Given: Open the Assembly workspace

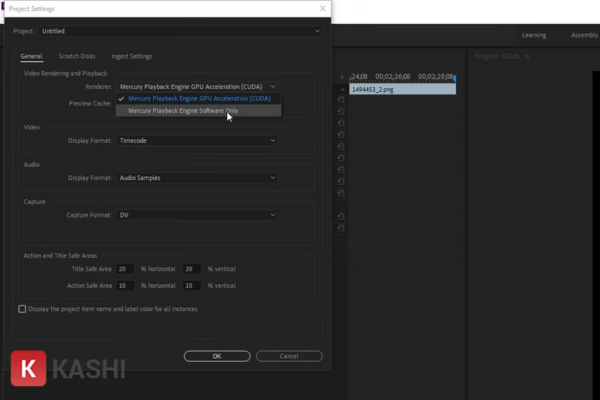Looking at the screenshot, I should coord(585,35).
